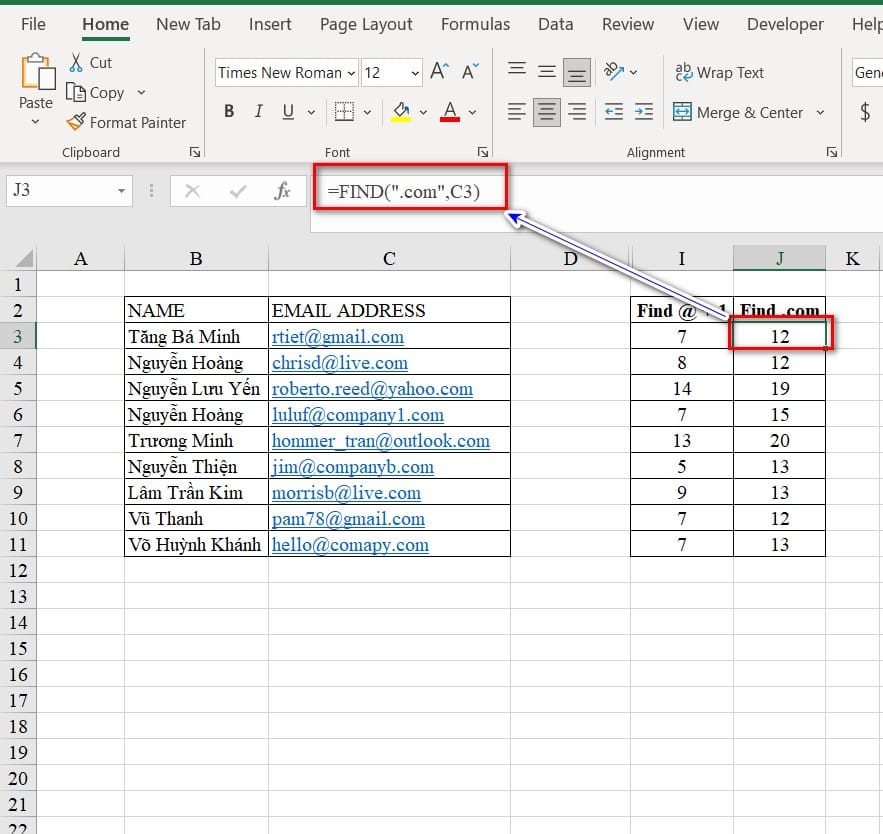Image resolution: width=883 pixels, height=834 pixels.
Task: Click the Name Box showing J3
Action: click(x=60, y=190)
